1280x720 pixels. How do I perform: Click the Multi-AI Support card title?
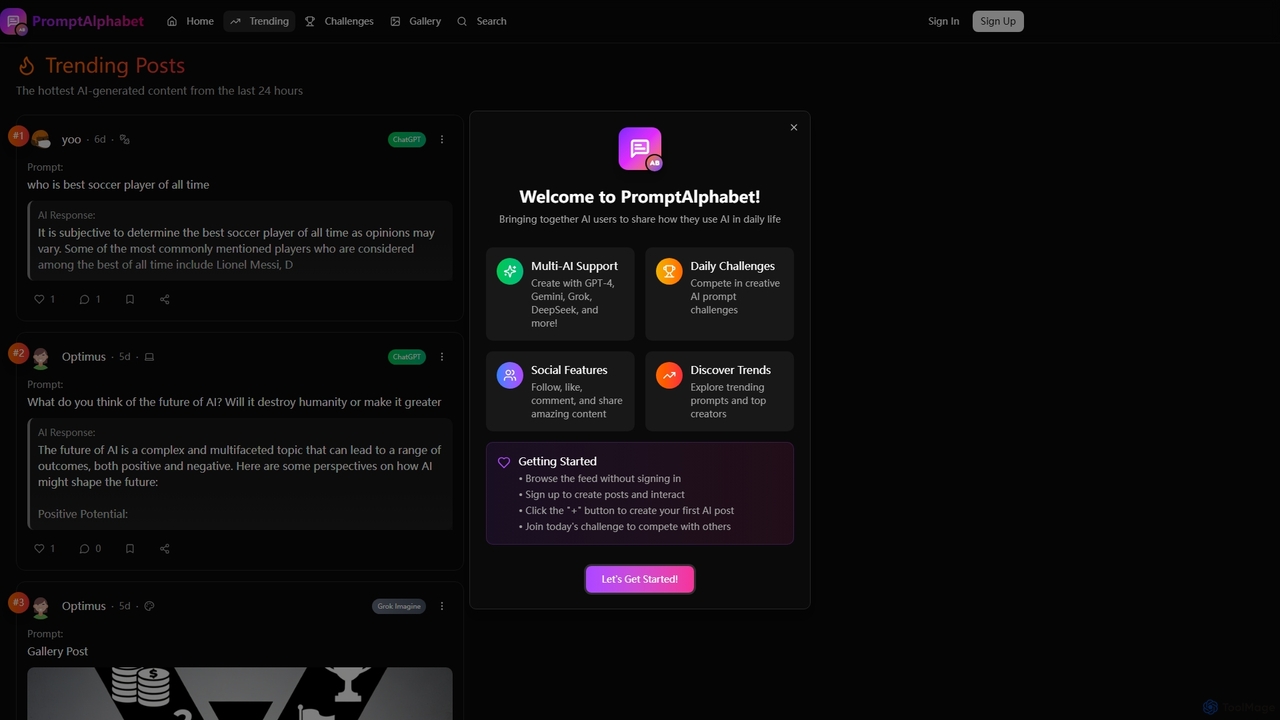pyautogui.click(x=574, y=266)
